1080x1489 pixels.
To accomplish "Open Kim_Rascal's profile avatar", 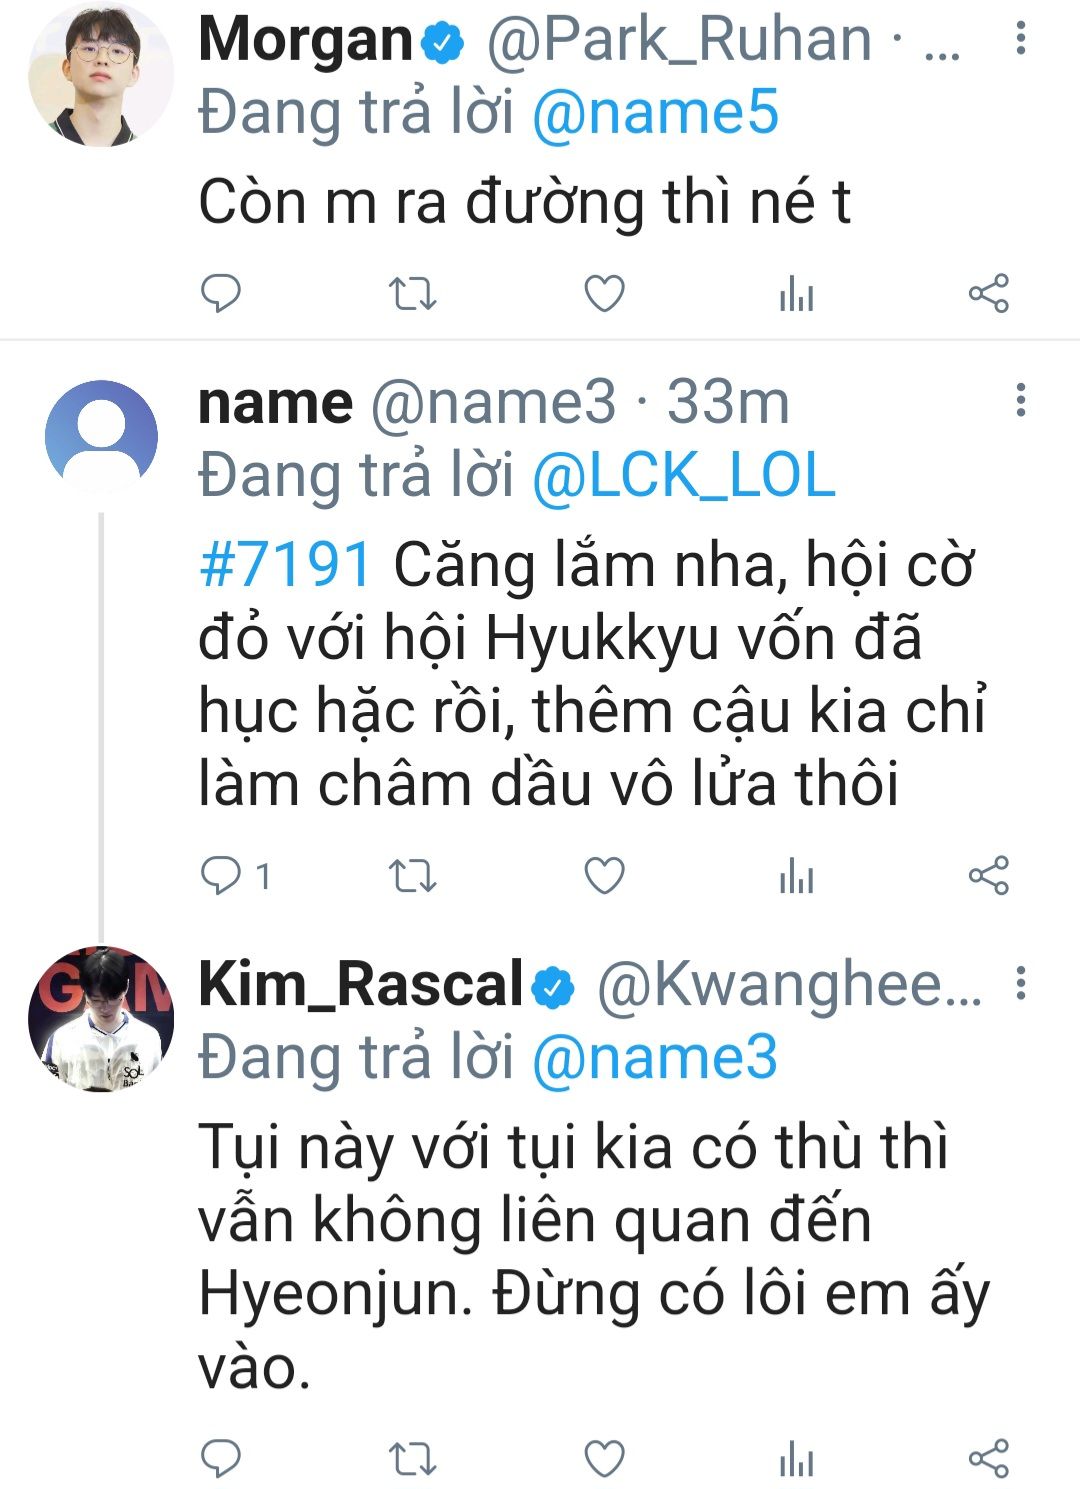I will click(101, 1019).
